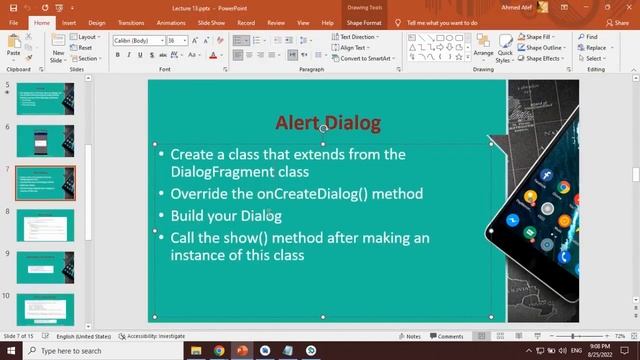Screen dimensions: 640x360
Task: Adjust the zoom slider handle
Action: click(573, 336)
